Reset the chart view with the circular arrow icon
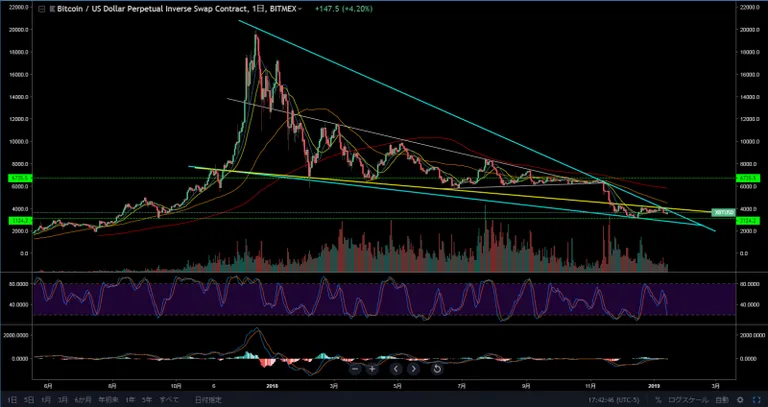This screenshot has height=407, width=768. click(437, 369)
